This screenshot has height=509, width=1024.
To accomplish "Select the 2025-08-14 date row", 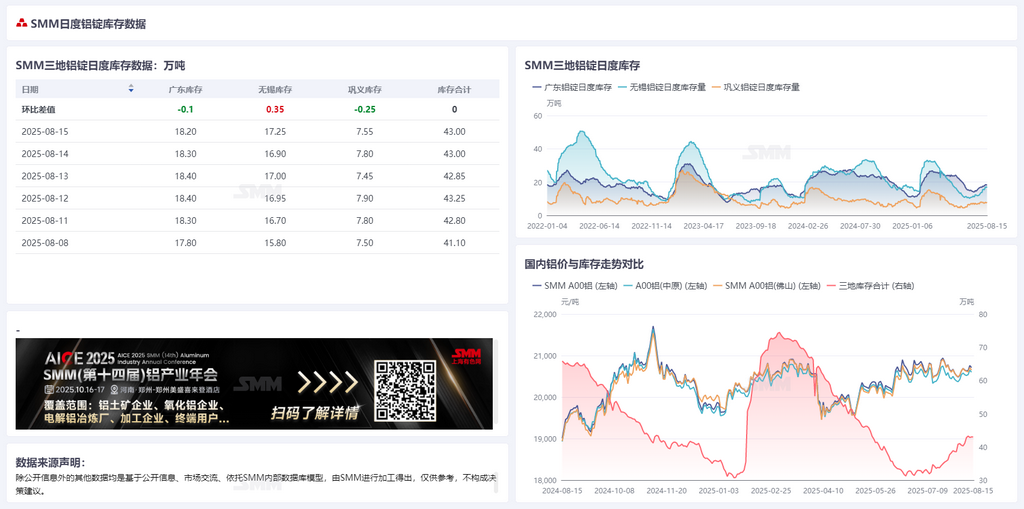I will tap(257, 154).
